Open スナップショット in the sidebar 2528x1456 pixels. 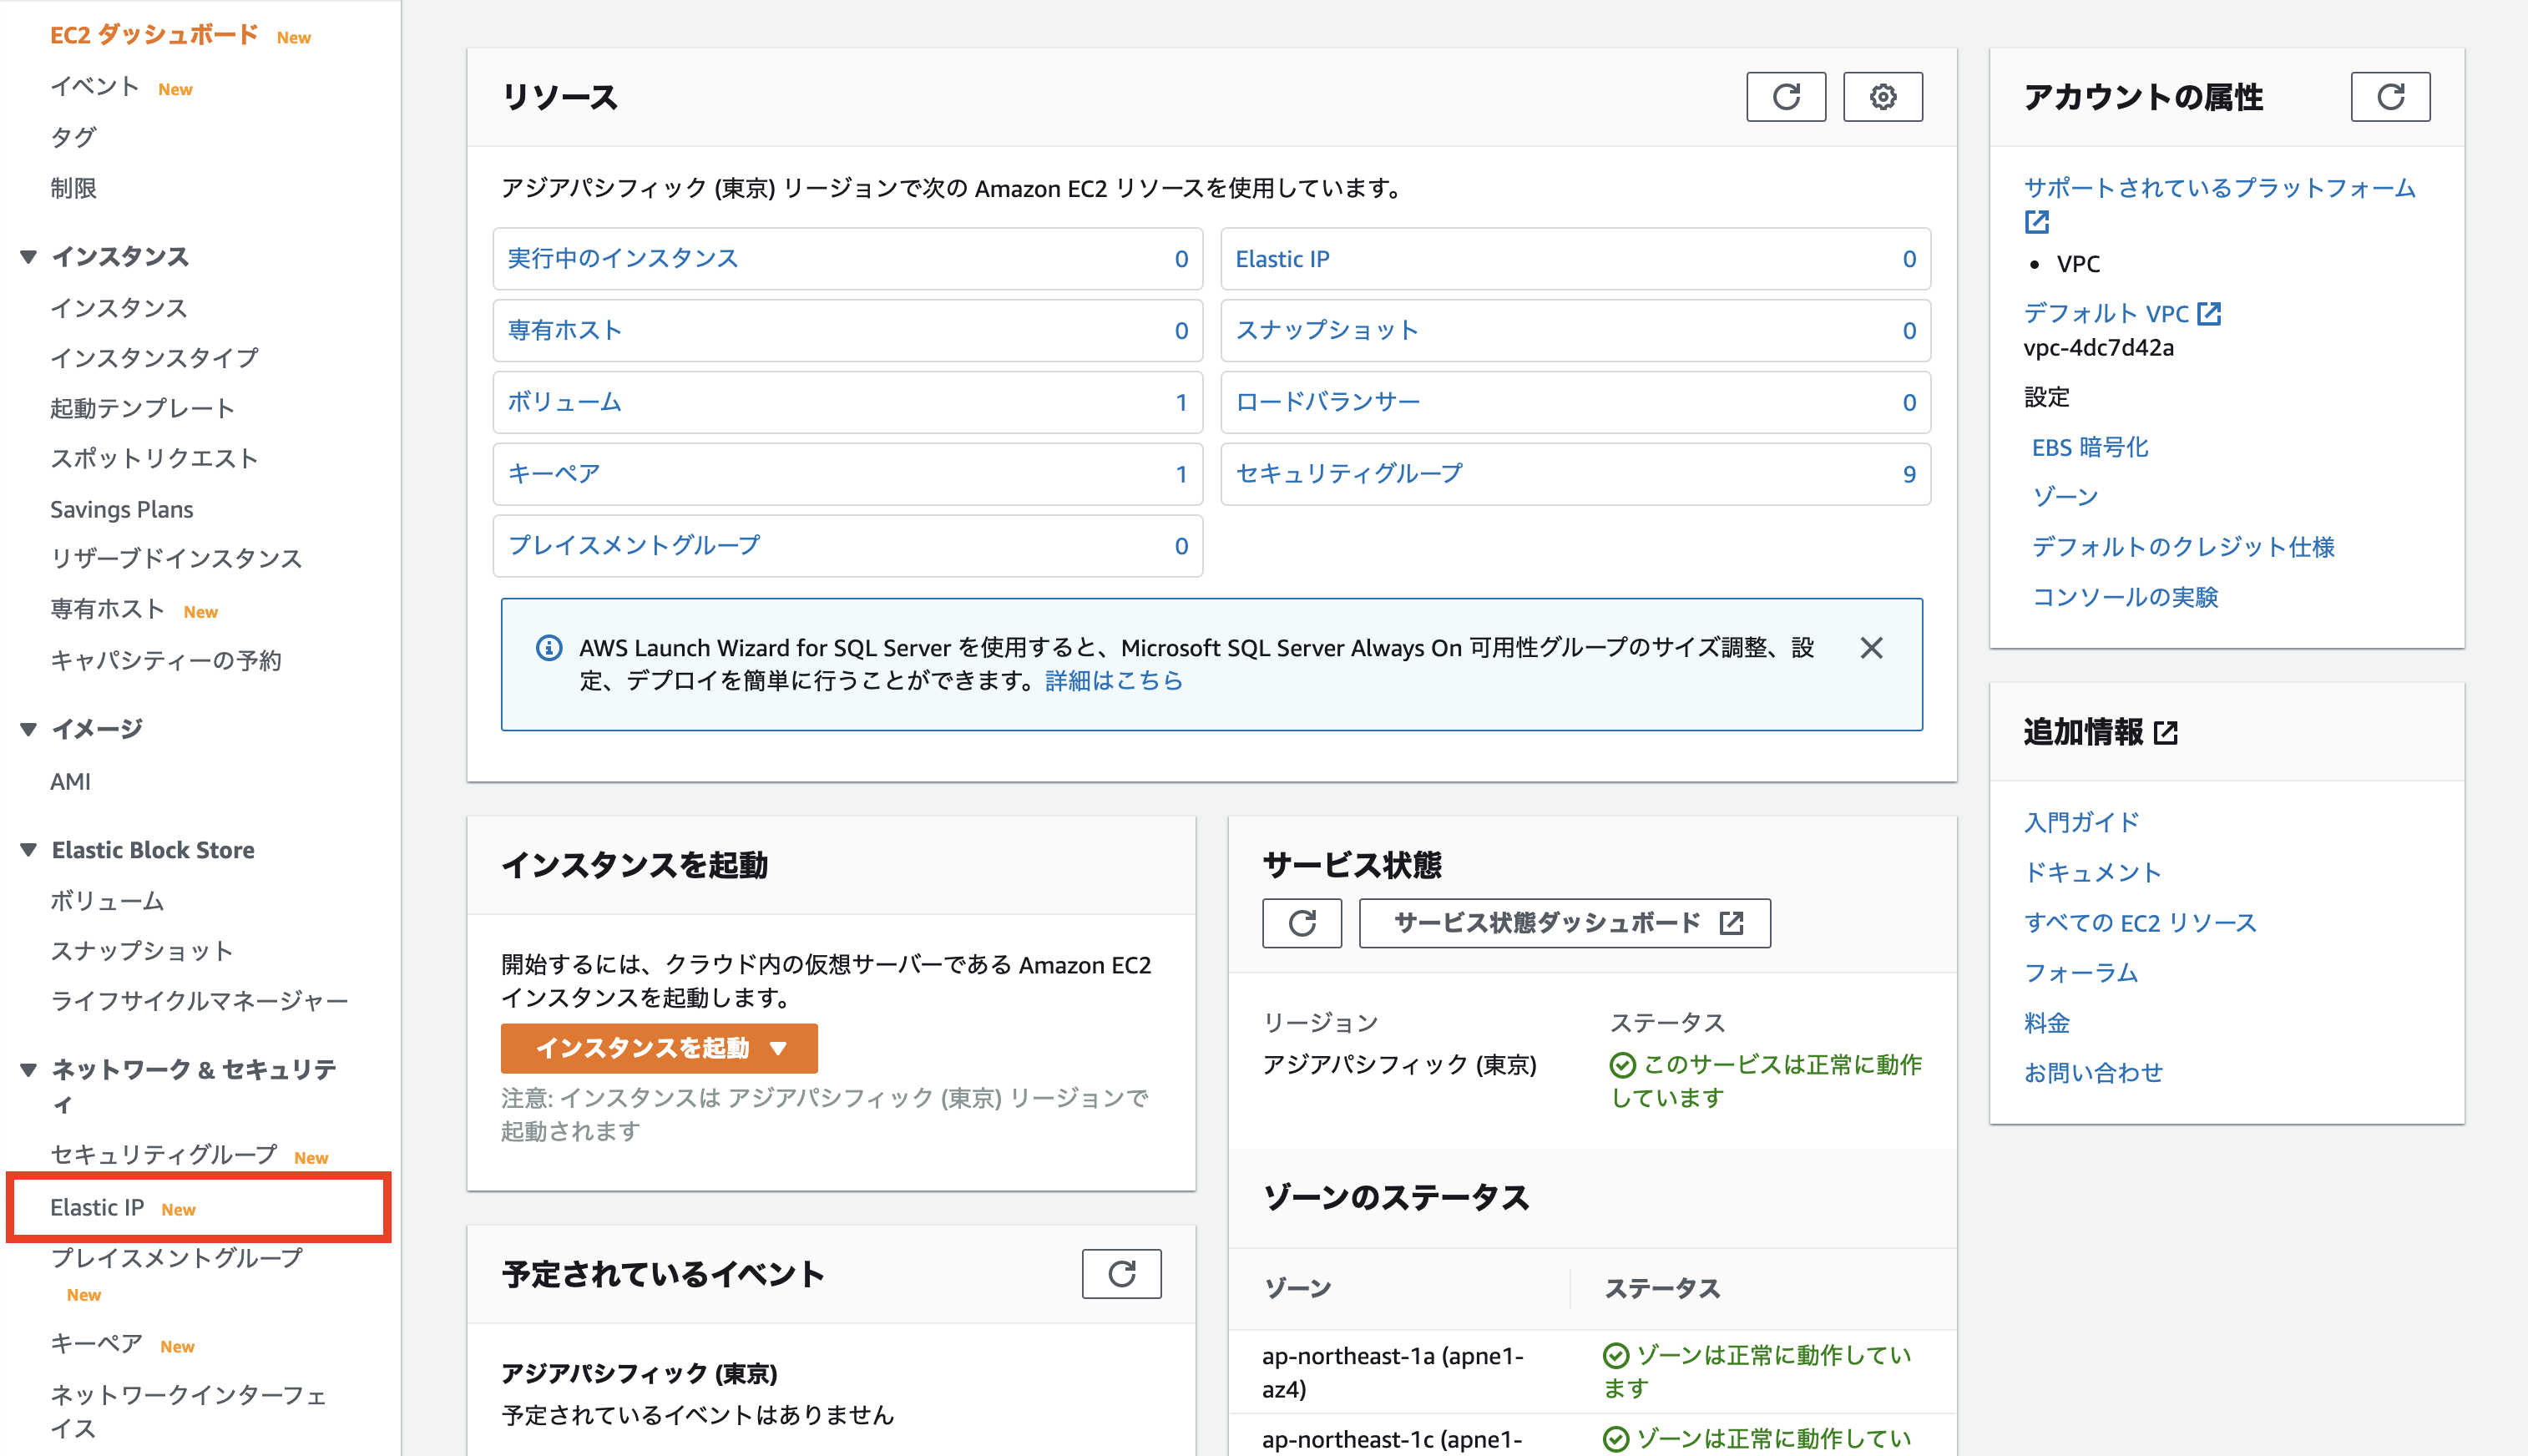pos(142,951)
